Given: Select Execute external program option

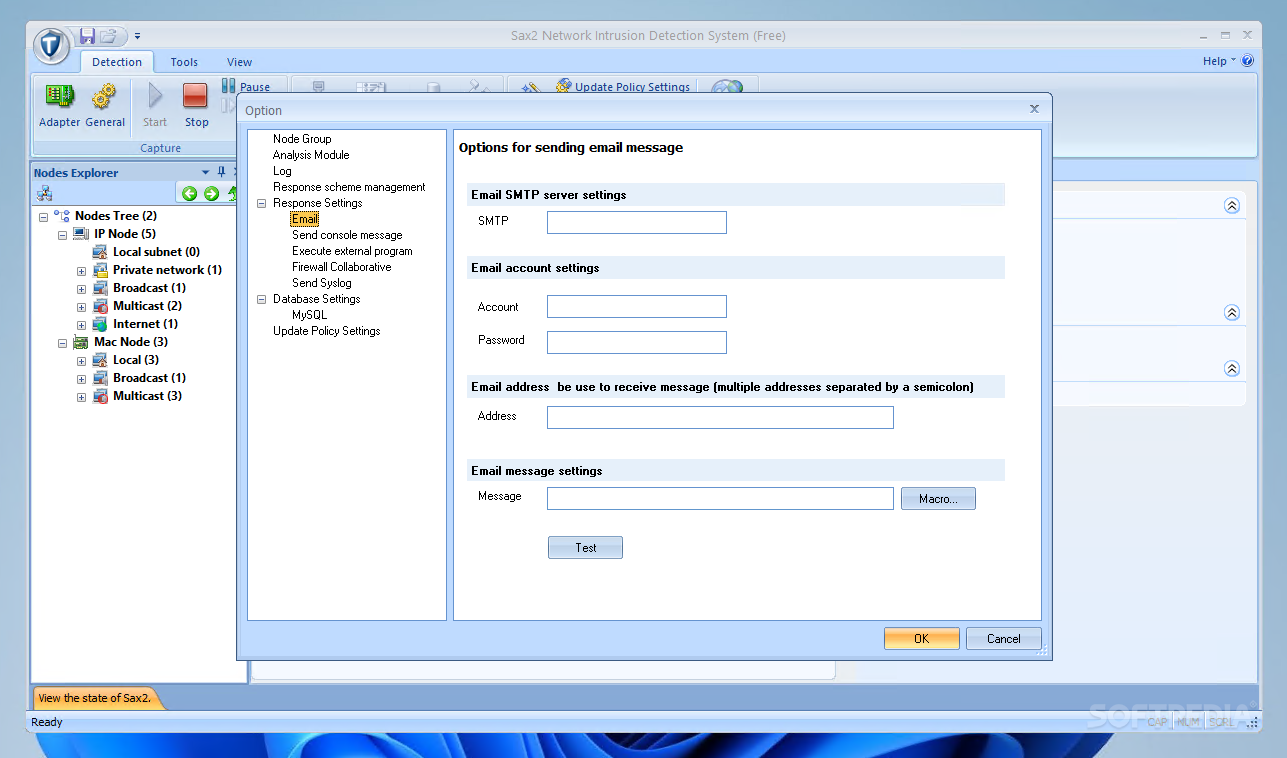Looking at the screenshot, I should click(352, 251).
